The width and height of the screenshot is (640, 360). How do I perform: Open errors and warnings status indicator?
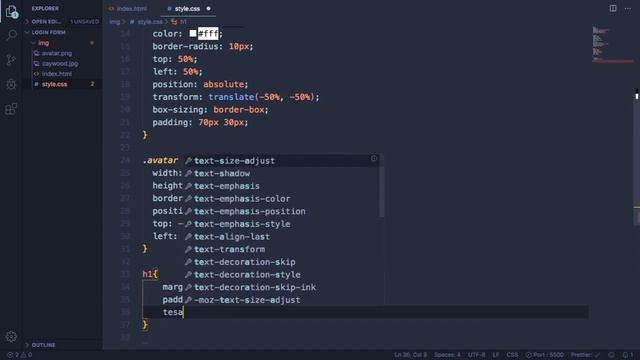pyautogui.click(x=20, y=355)
